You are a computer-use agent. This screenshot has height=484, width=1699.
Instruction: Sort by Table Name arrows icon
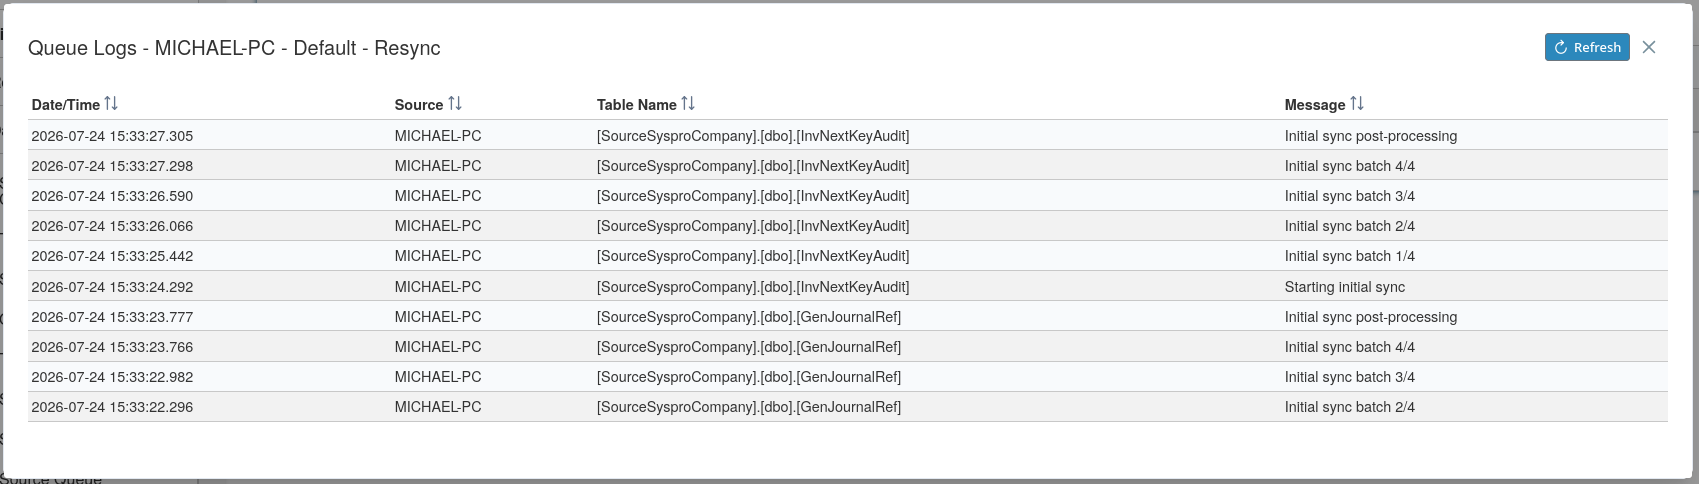[x=688, y=104]
